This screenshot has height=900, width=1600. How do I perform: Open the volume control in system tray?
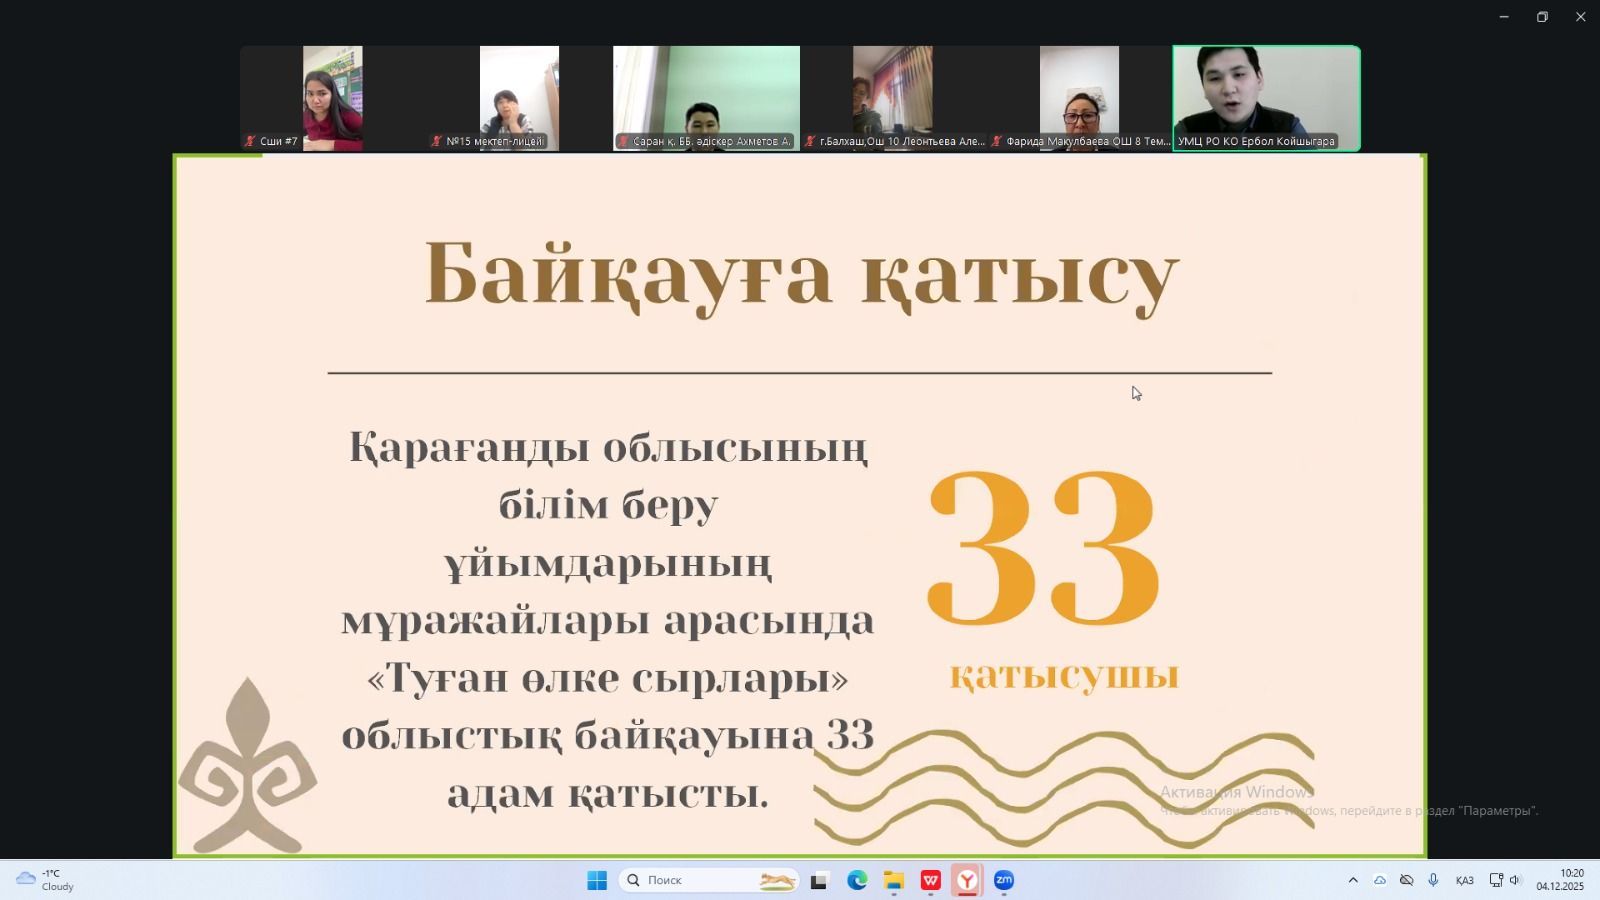coord(1515,880)
